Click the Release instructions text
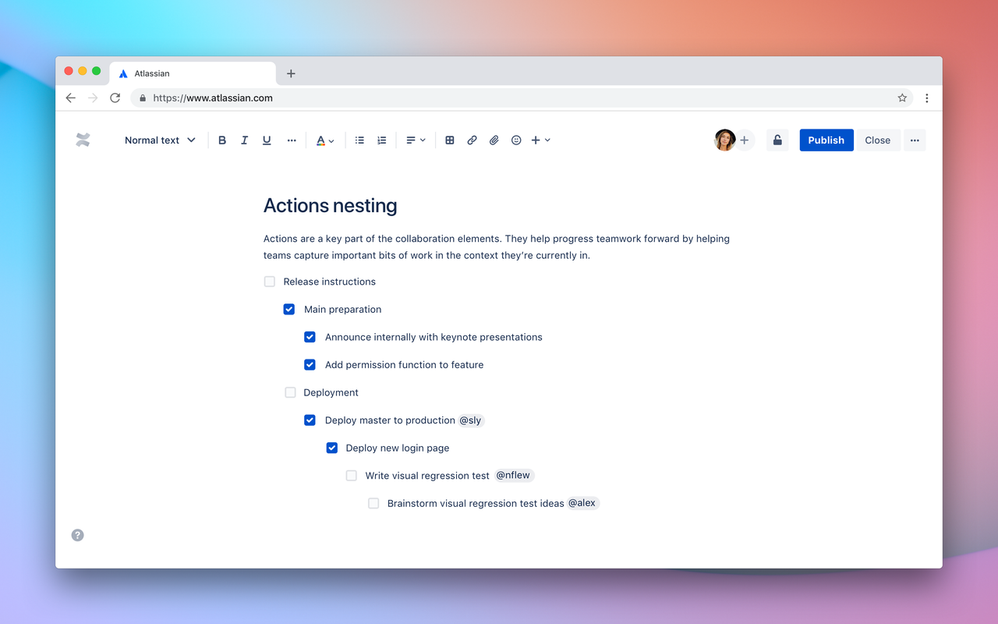This screenshot has width=998, height=624. (x=330, y=281)
